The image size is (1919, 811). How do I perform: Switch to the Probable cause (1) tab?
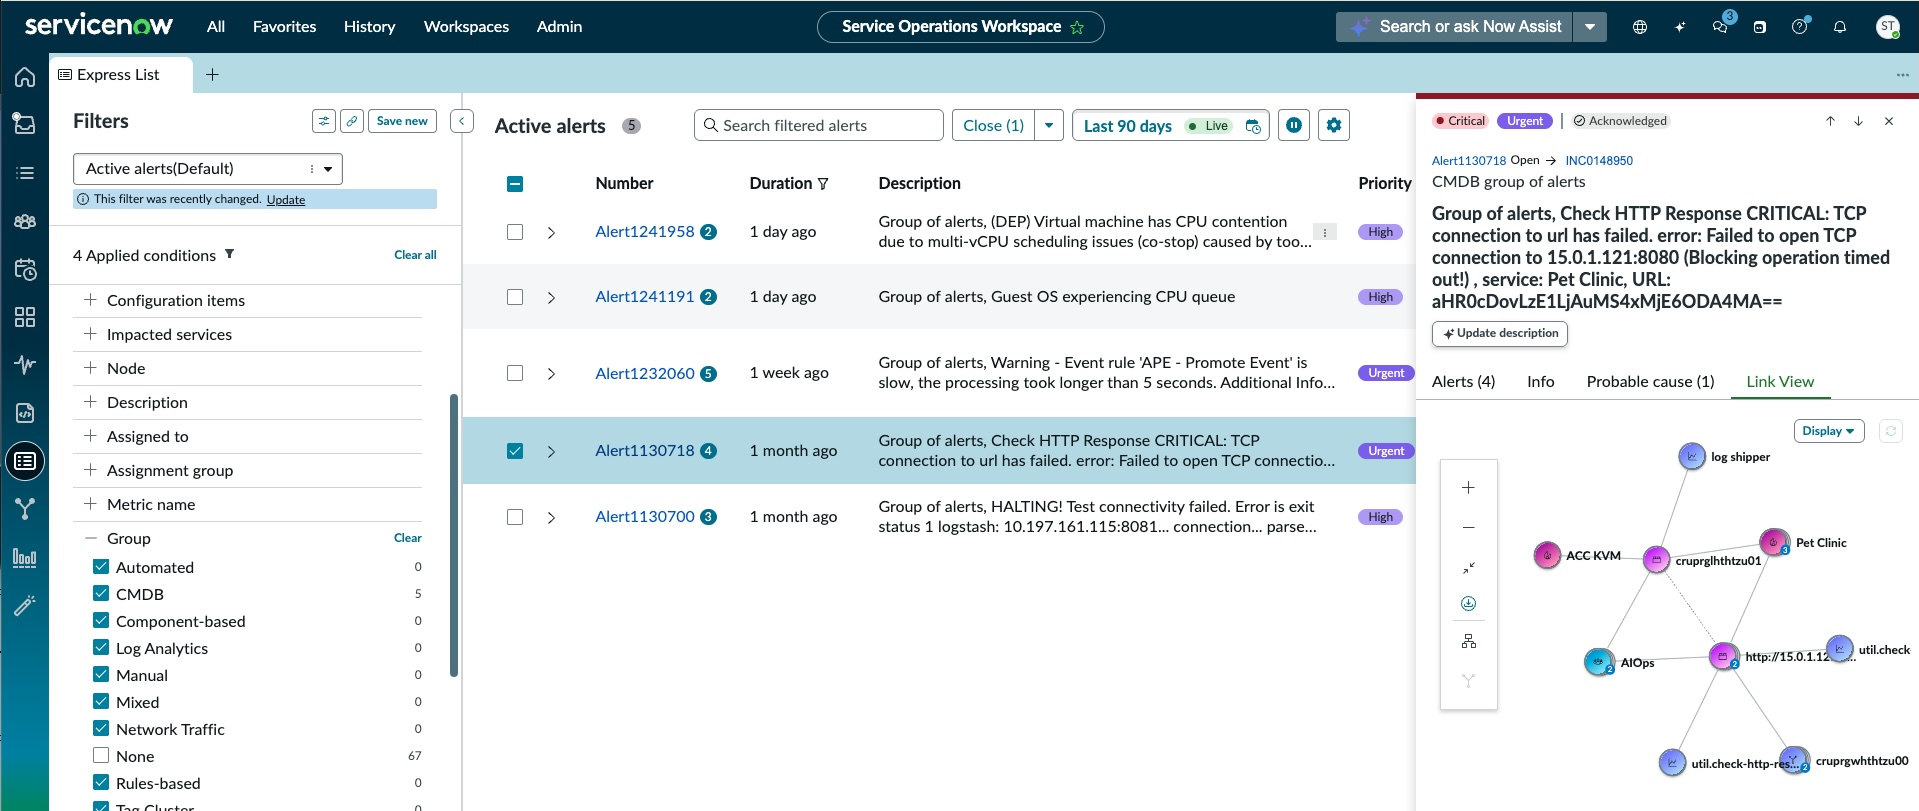[x=1650, y=382]
